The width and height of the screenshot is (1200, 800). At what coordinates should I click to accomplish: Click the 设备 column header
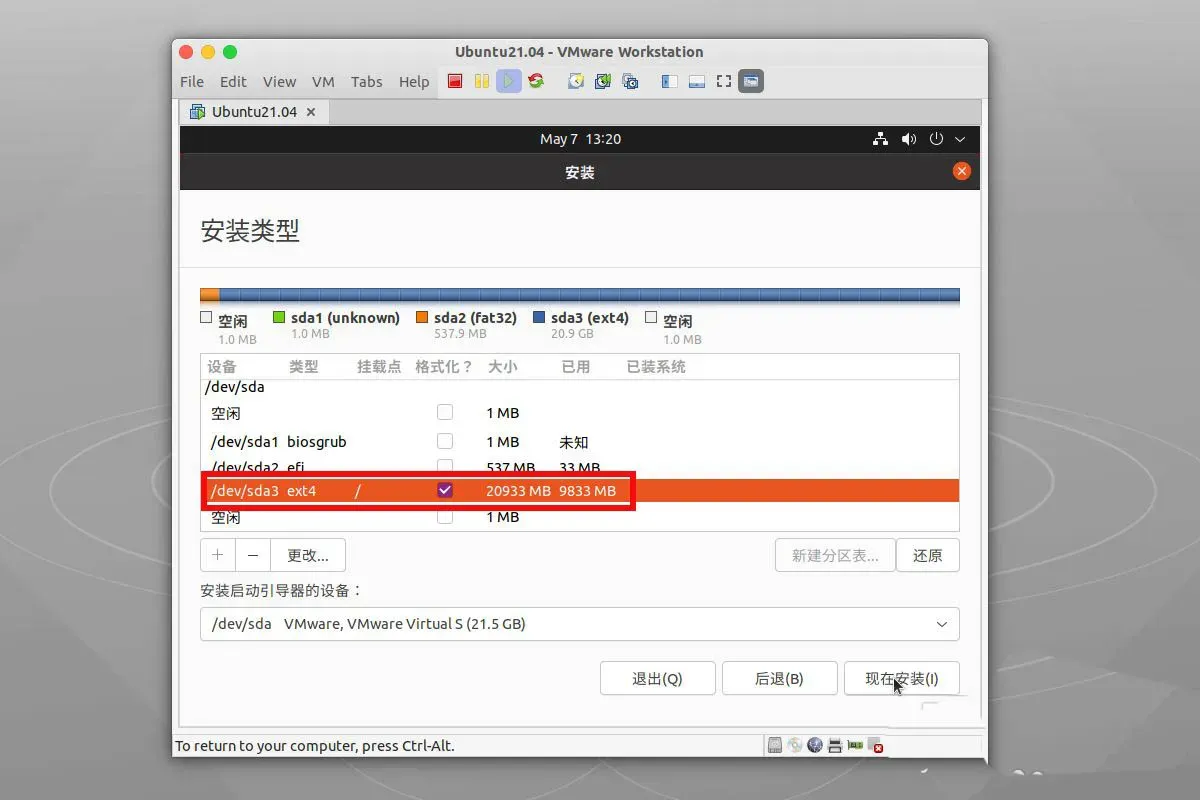tap(221, 367)
